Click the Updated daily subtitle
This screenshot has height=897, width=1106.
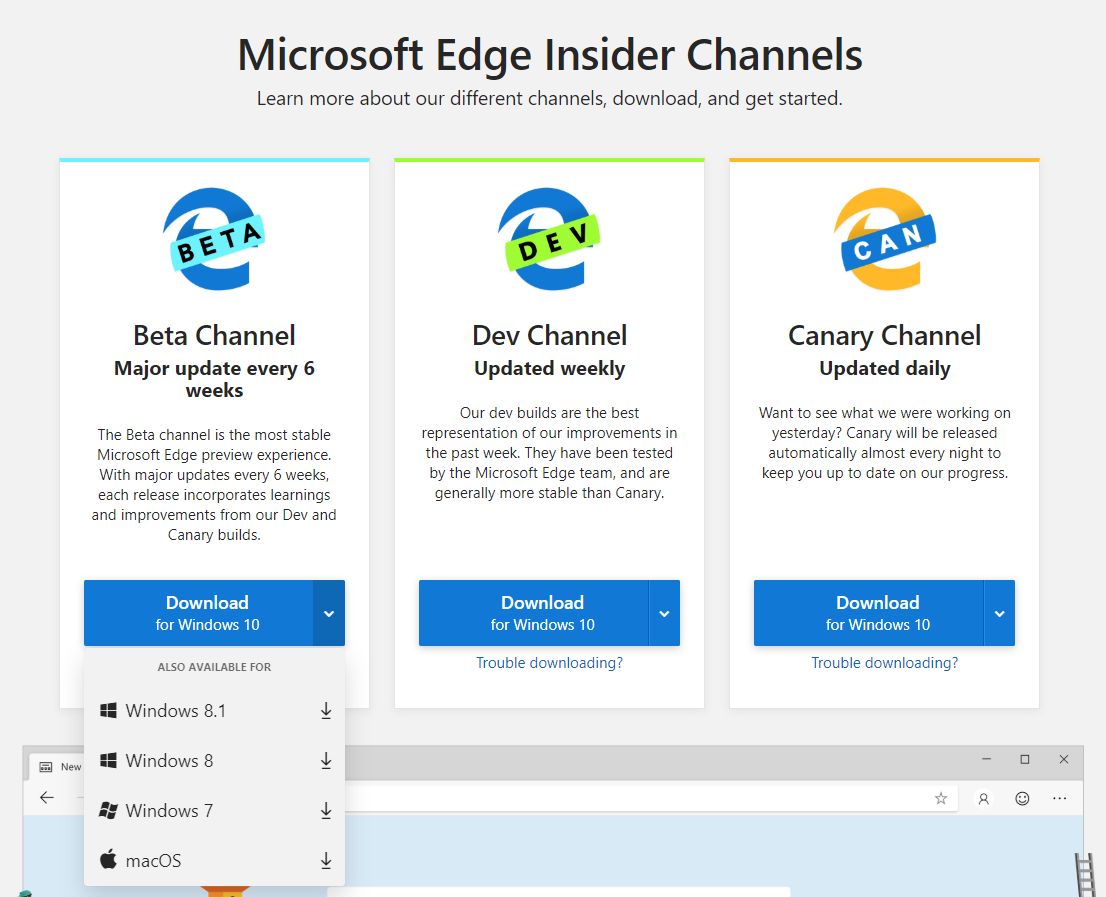coord(885,369)
